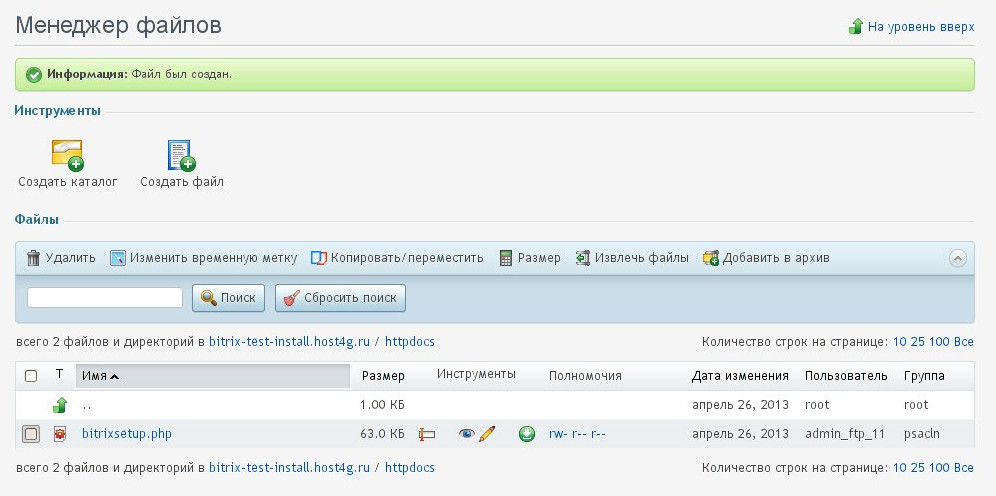This screenshot has width=996, height=496.
Task: Tick the select-all checkbox in table header
Action: [x=30, y=376]
